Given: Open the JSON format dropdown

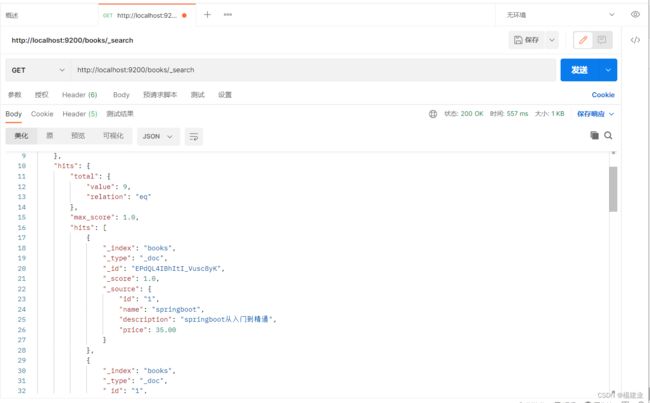Looking at the screenshot, I should [x=158, y=136].
